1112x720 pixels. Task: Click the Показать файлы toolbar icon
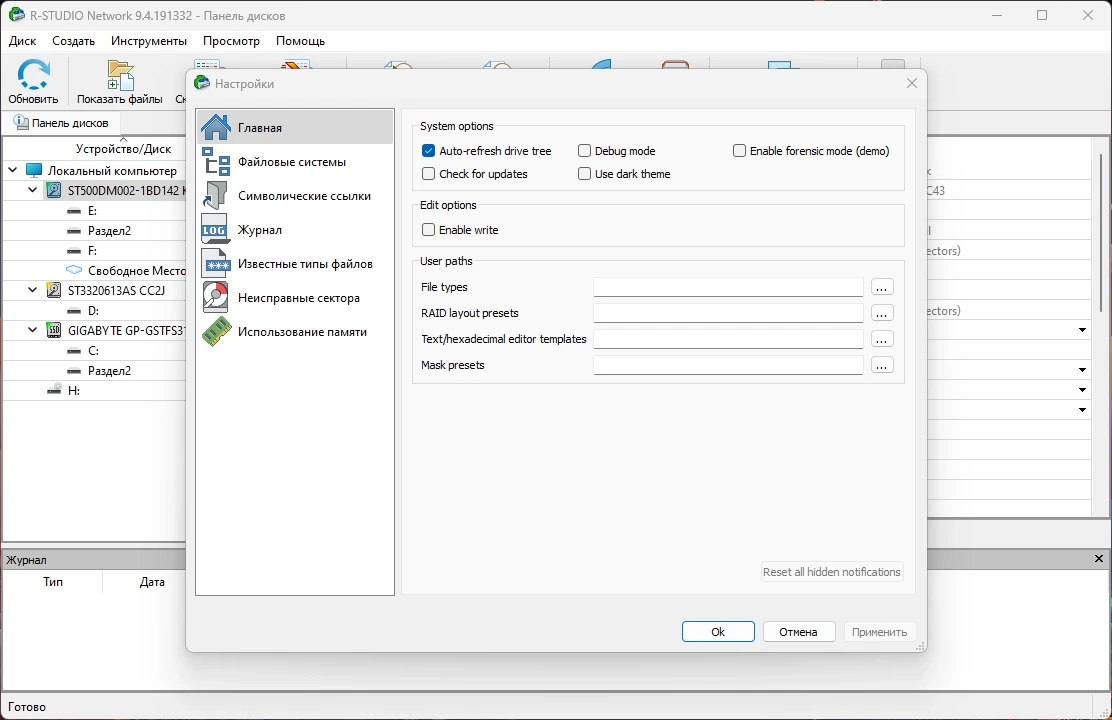120,76
